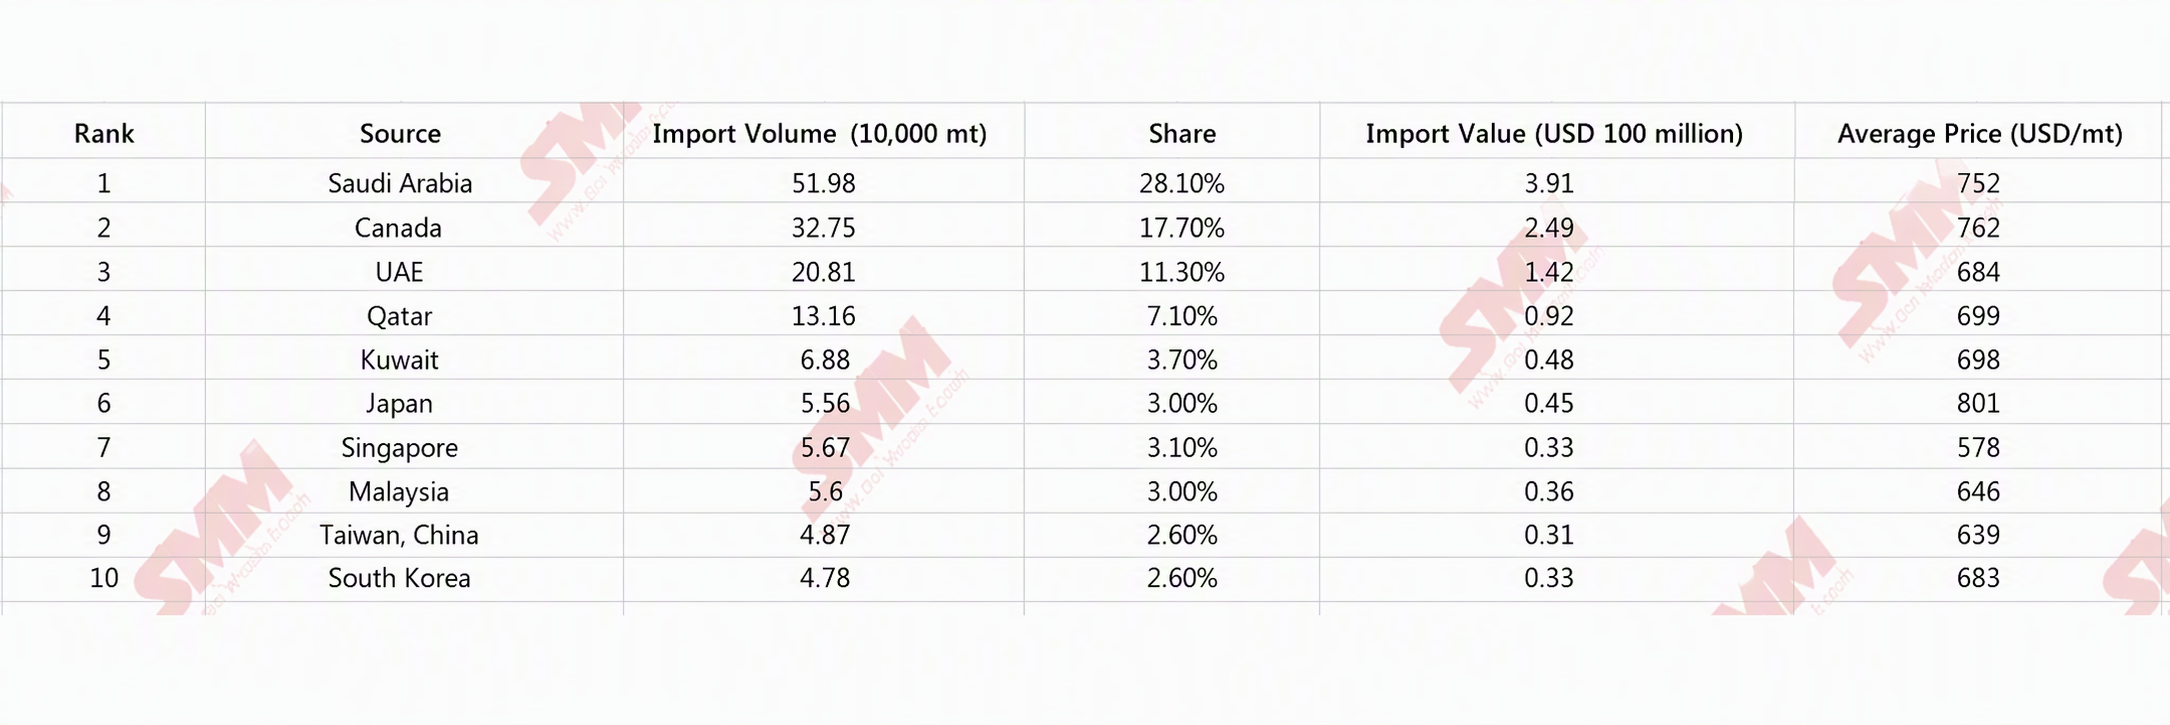The image size is (2170, 725).
Task: Click the Saudi Arabia cell
Action: click(x=400, y=183)
